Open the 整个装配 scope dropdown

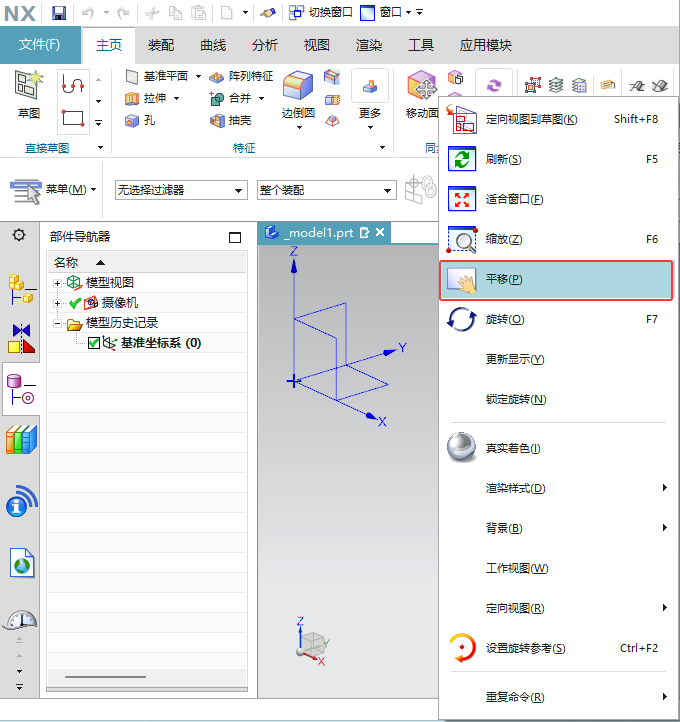coord(327,190)
